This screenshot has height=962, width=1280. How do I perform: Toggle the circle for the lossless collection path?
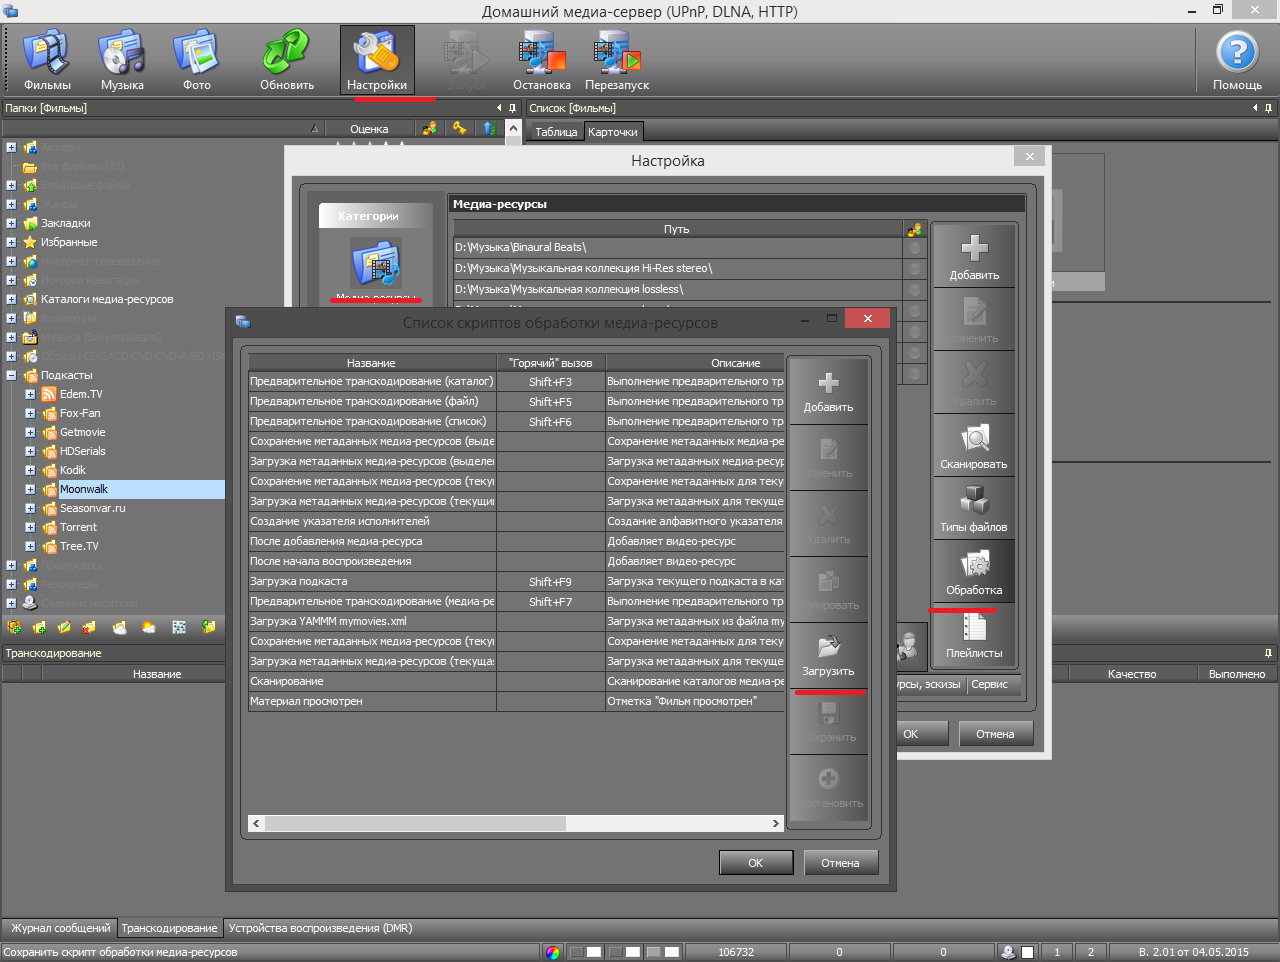point(915,289)
